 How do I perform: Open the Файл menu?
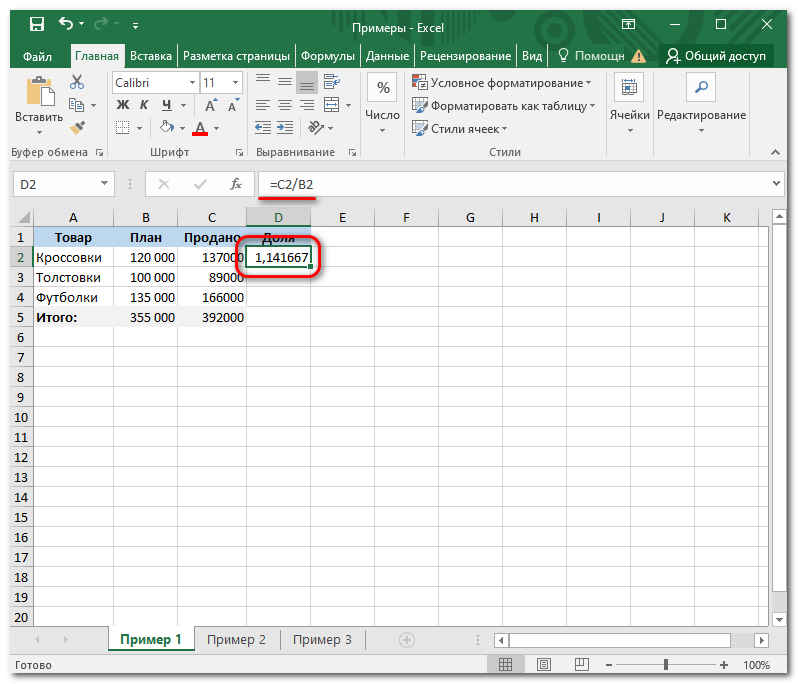pyautogui.click(x=37, y=56)
